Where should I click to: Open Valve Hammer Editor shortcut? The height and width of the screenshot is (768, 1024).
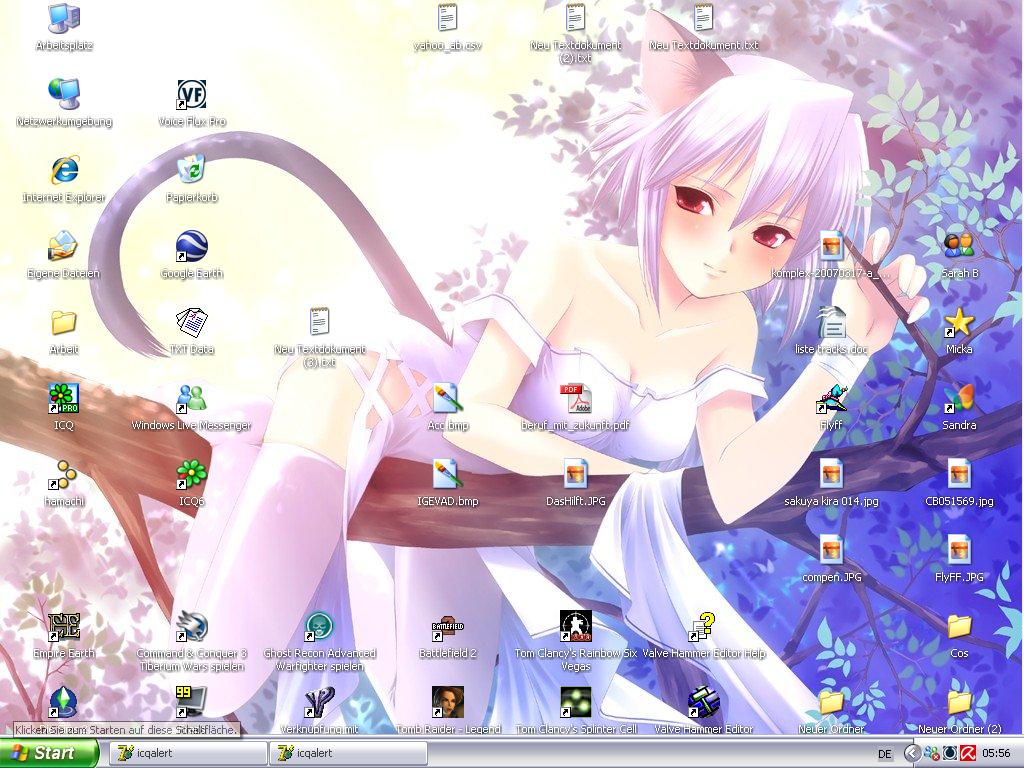[703, 703]
